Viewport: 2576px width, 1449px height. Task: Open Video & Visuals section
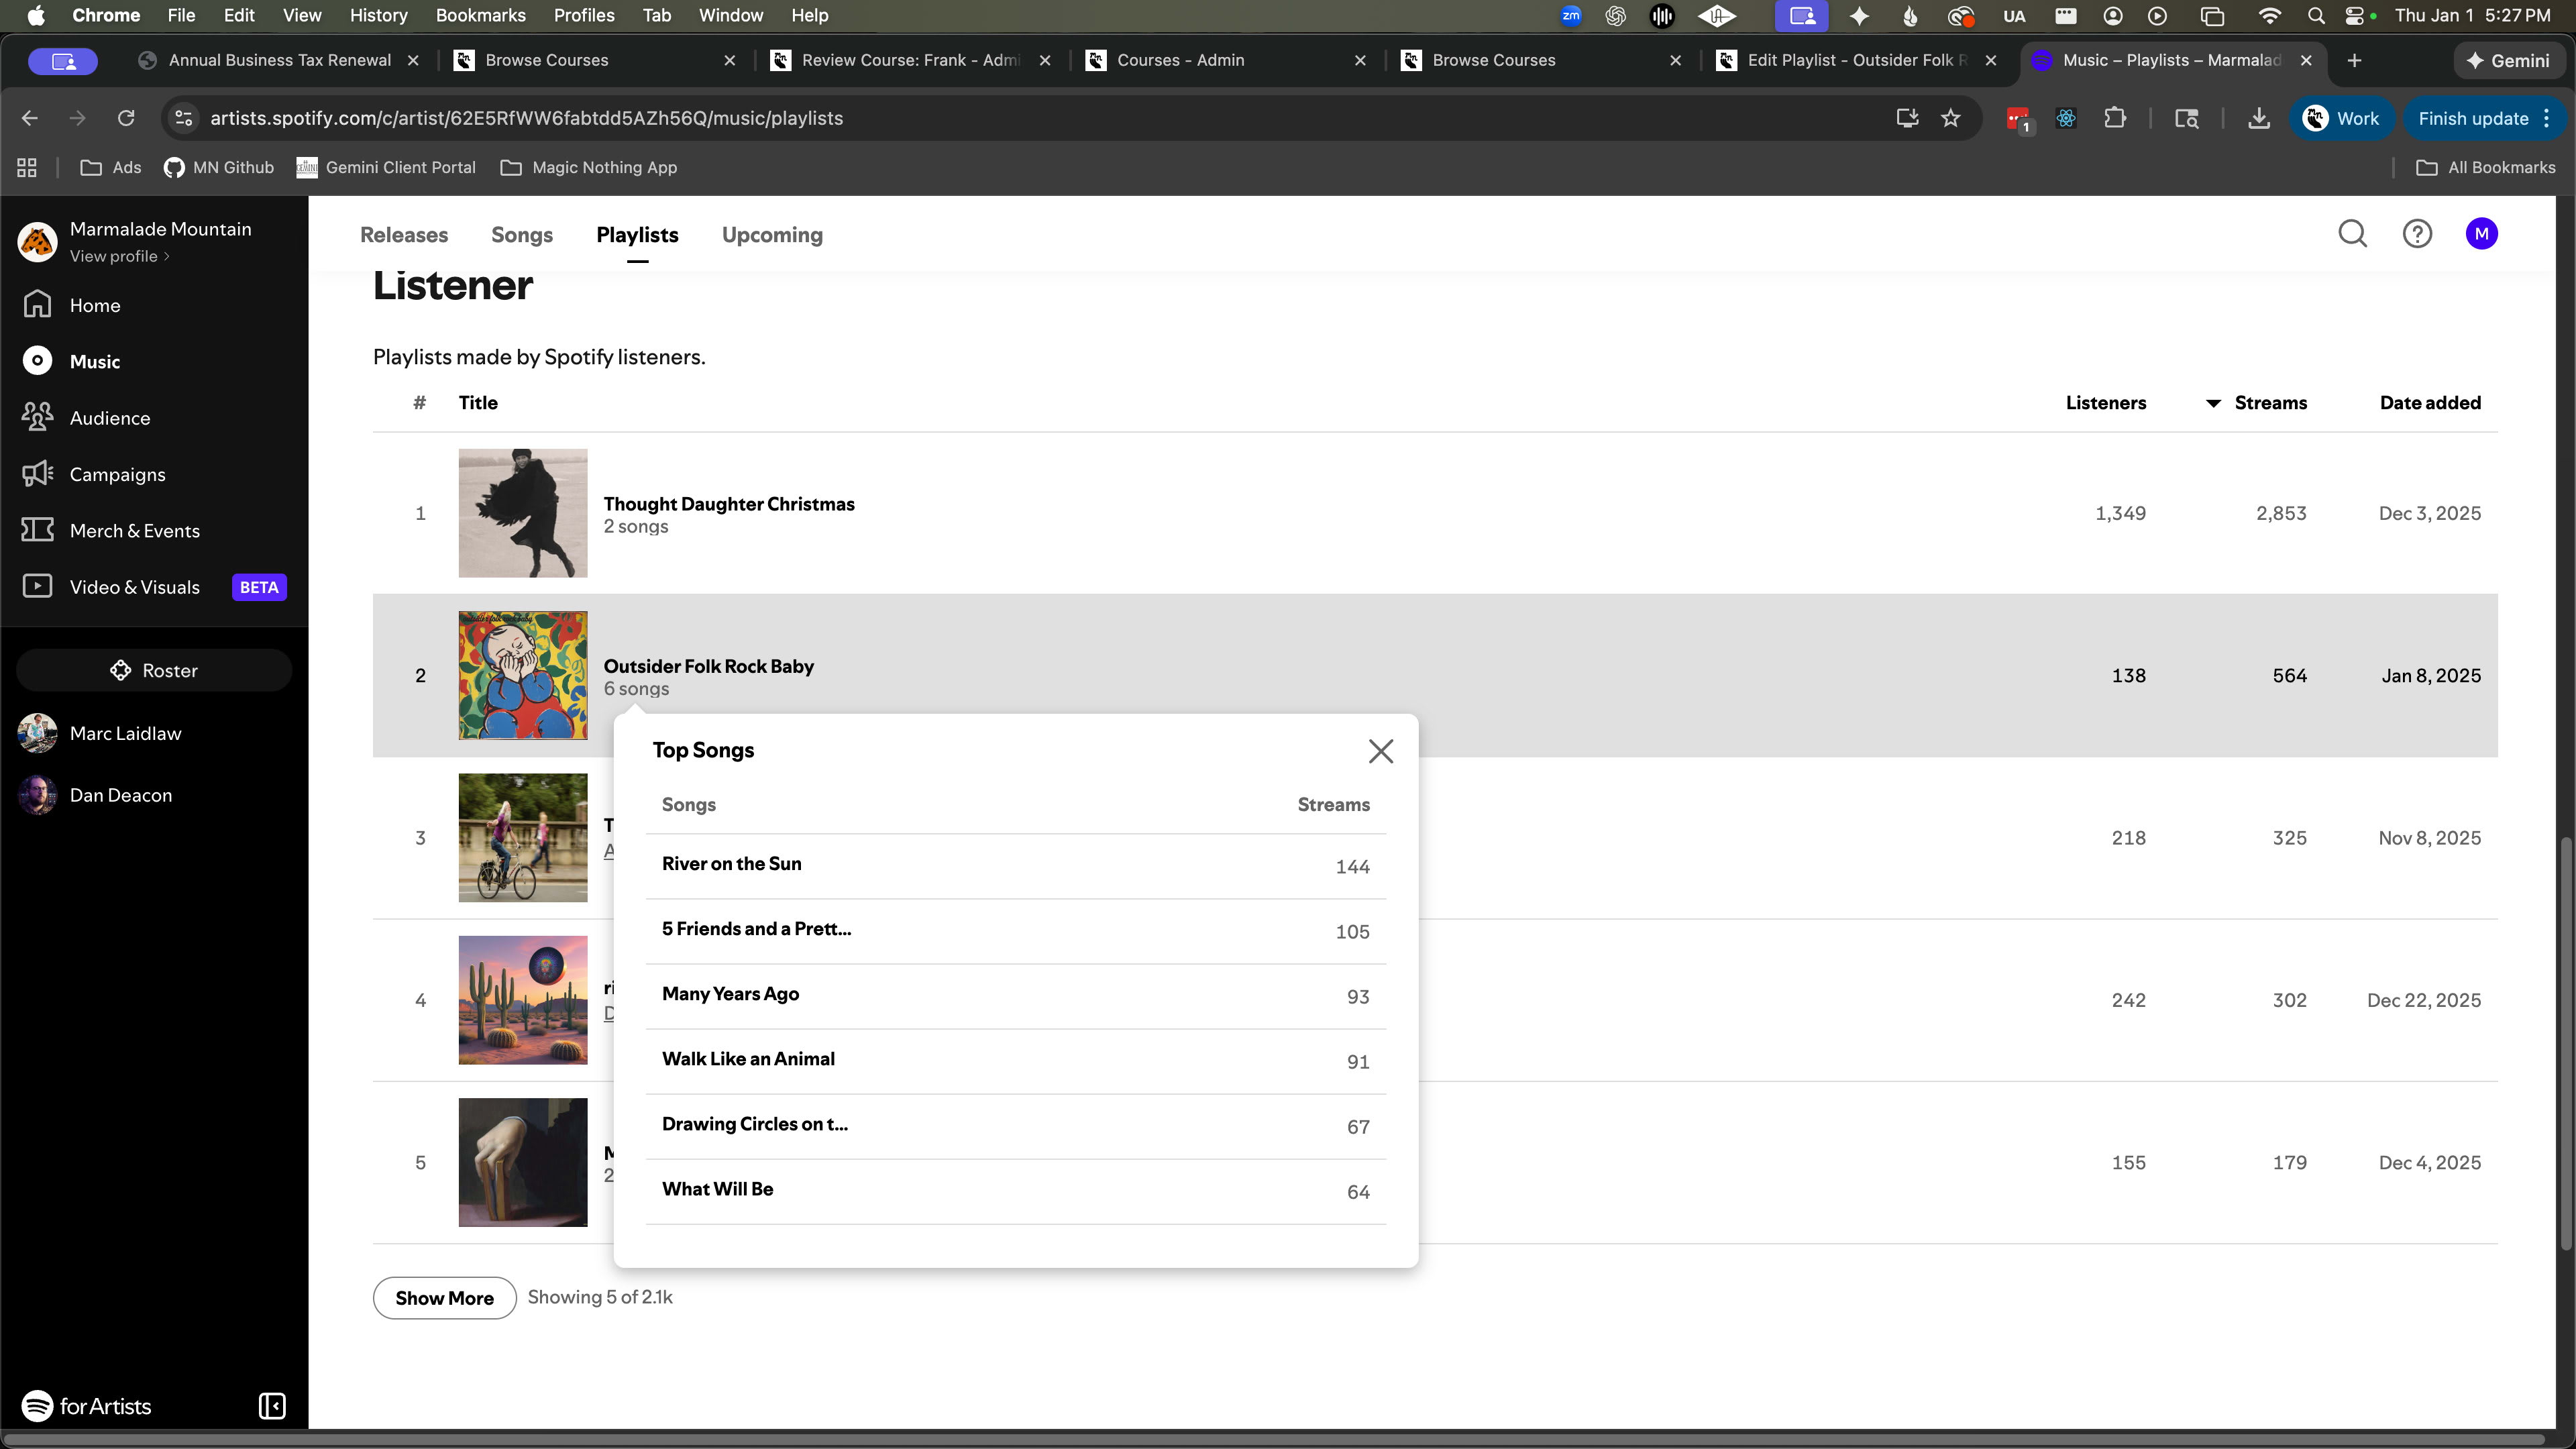pyautogui.click(x=134, y=587)
